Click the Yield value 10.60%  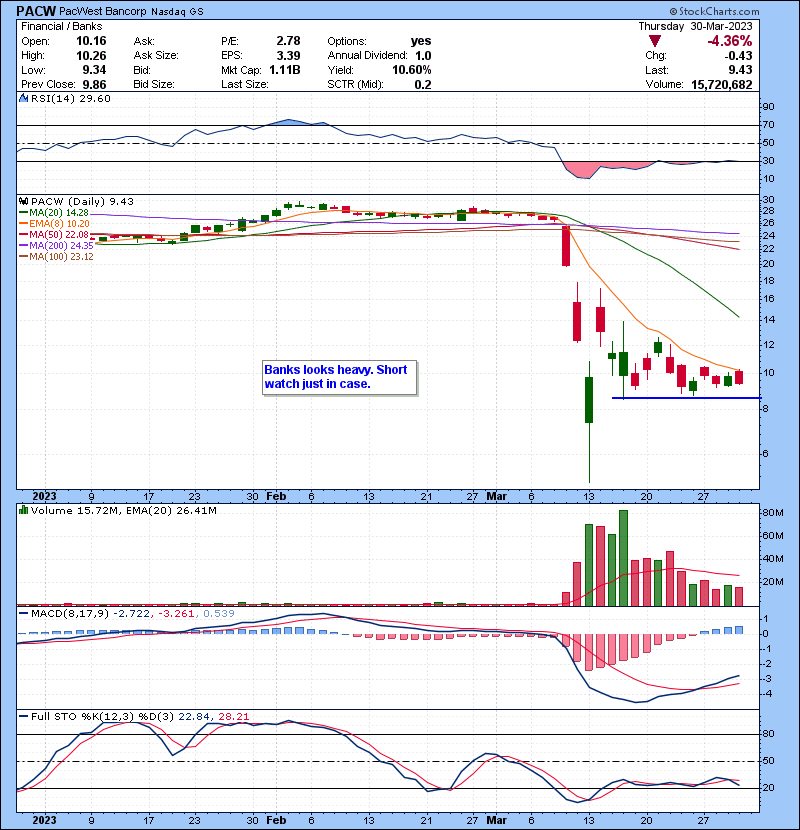point(412,70)
